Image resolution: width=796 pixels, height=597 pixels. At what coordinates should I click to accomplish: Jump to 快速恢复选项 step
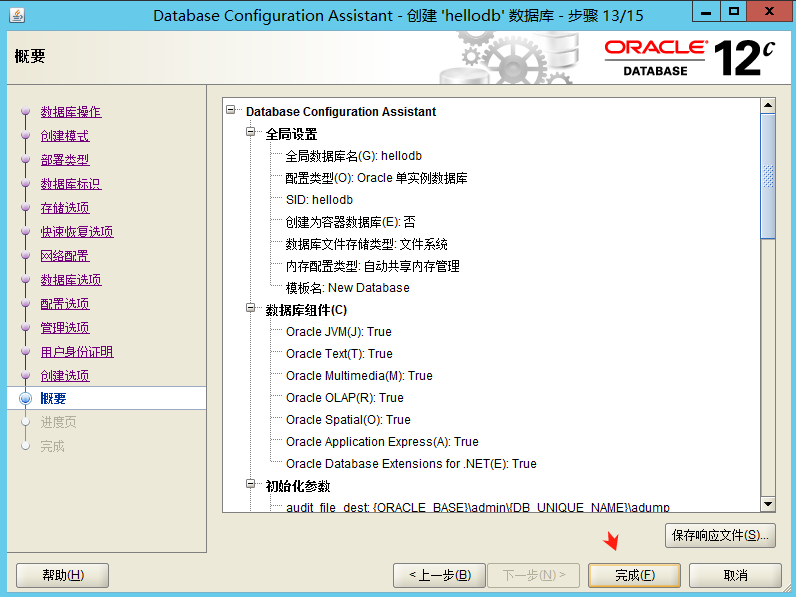(77, 231)
